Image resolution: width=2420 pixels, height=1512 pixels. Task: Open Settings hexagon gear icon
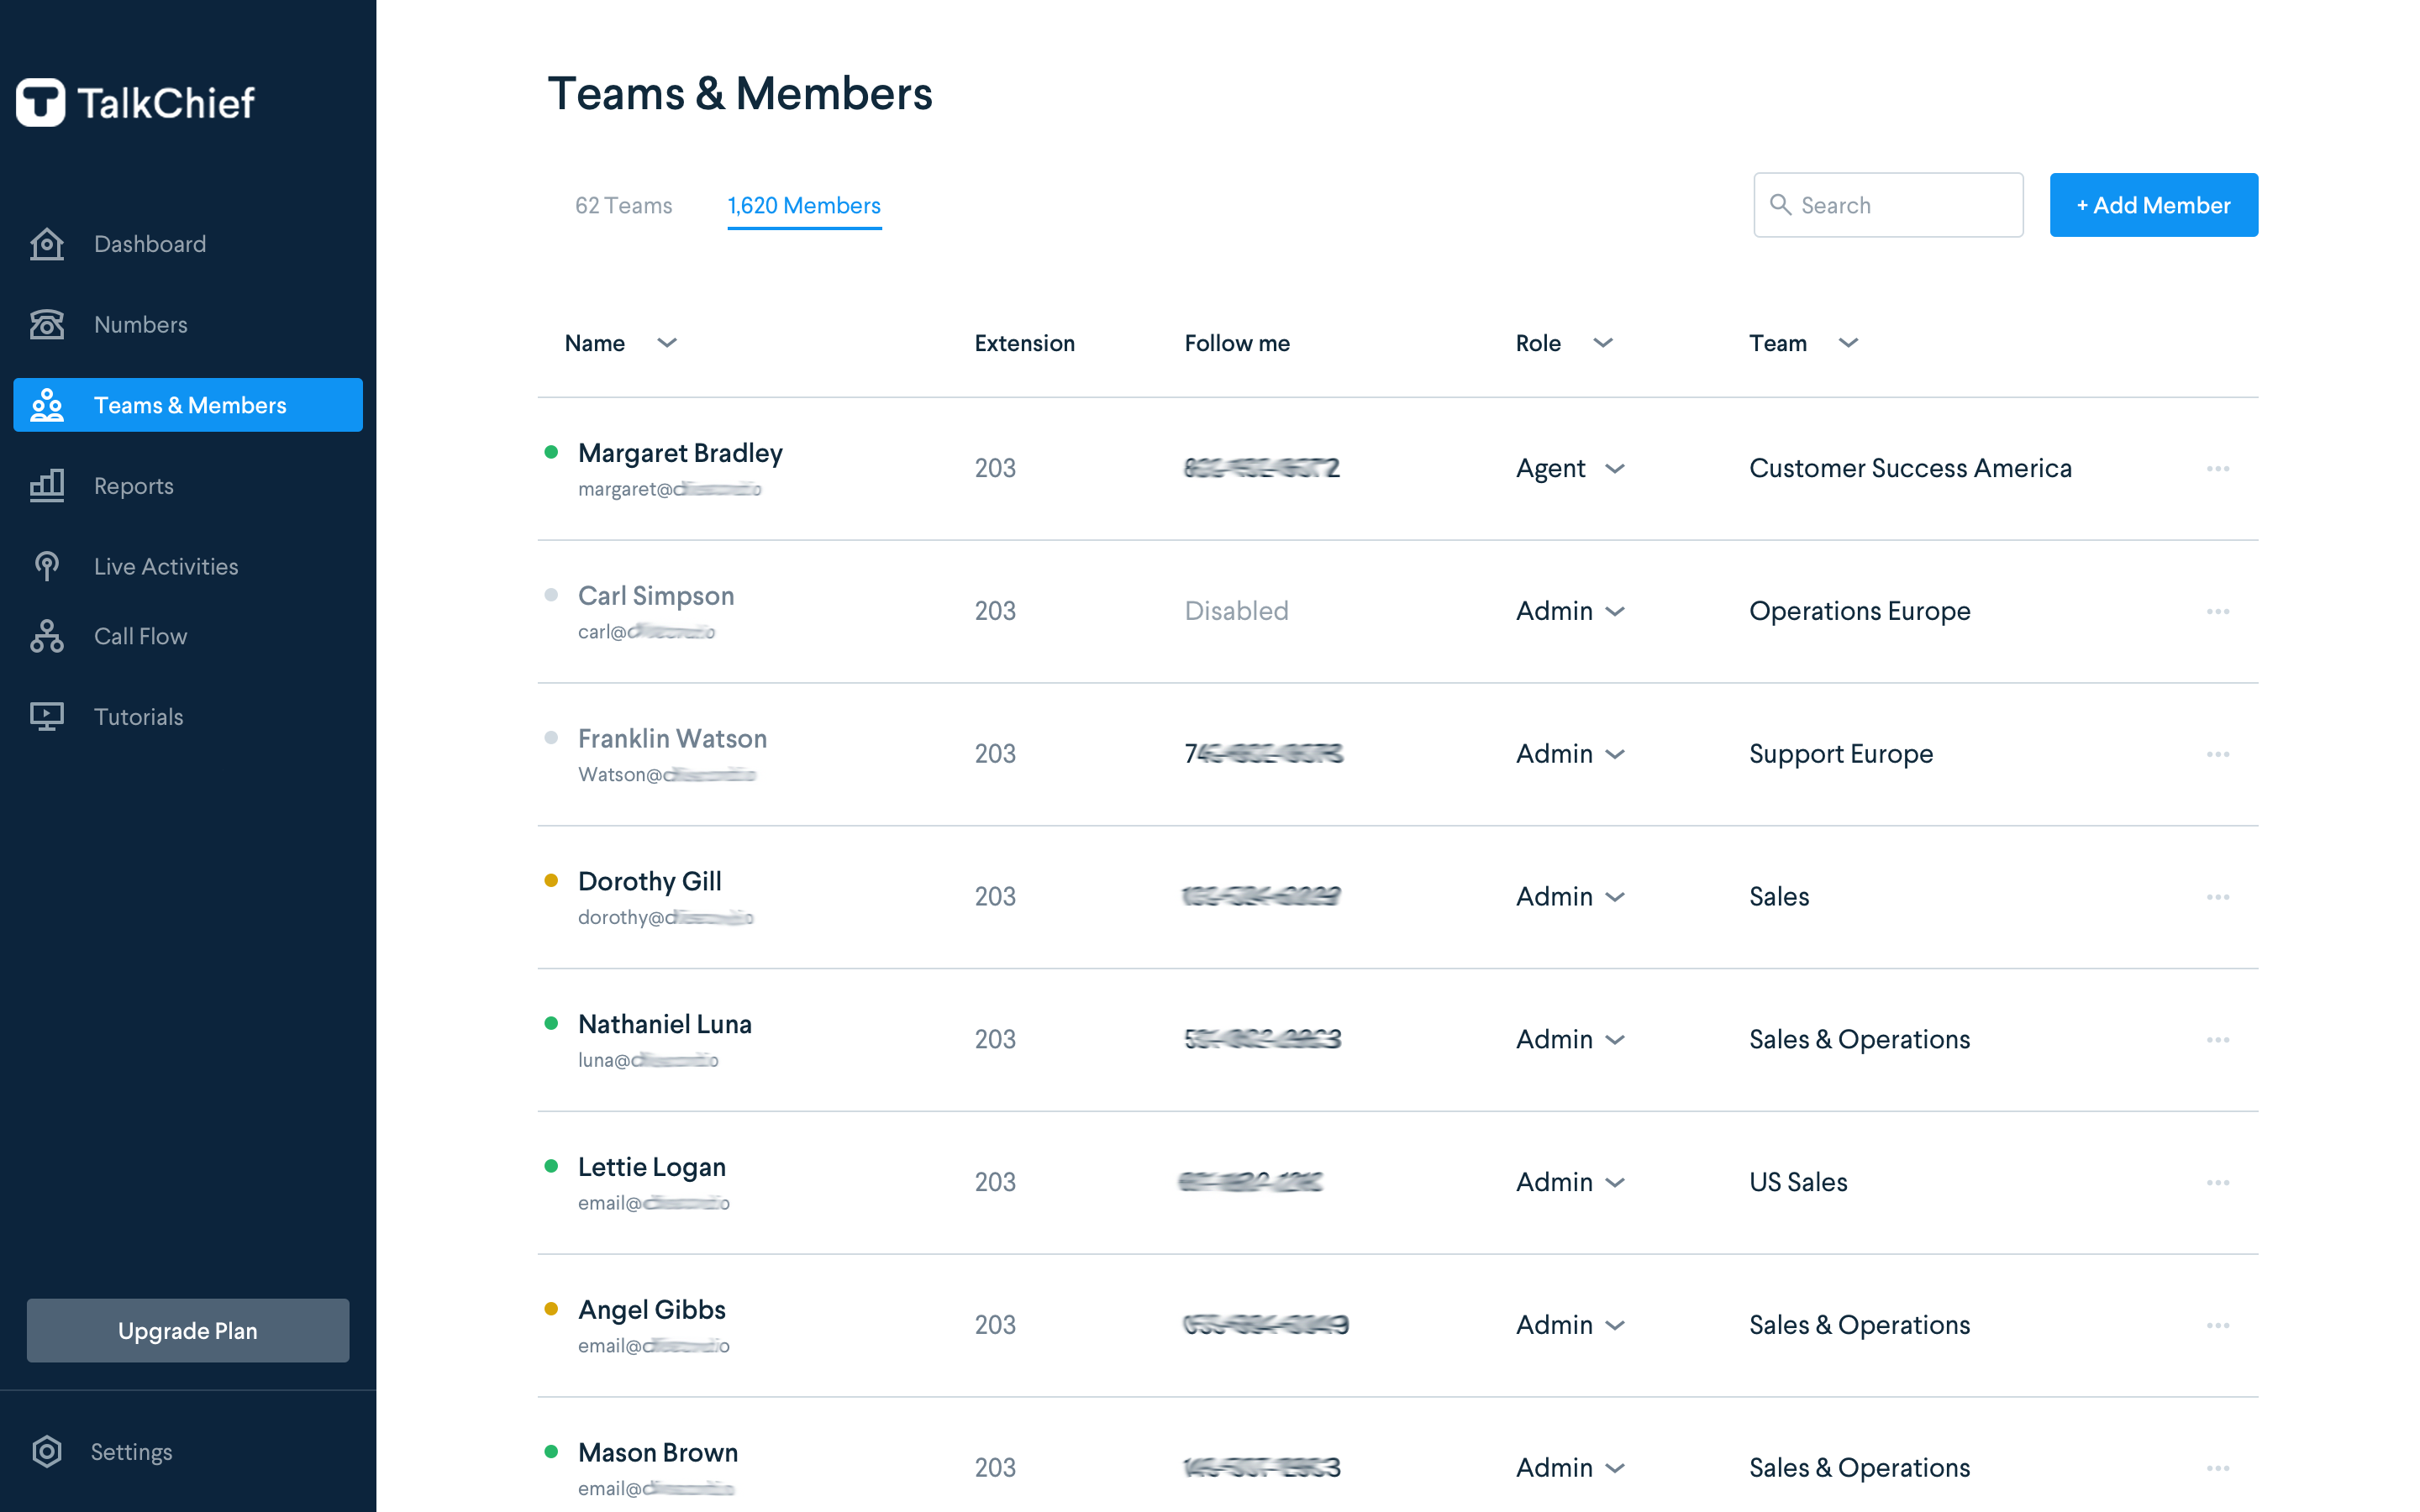pyautogui.click(x=47, y=1451)
